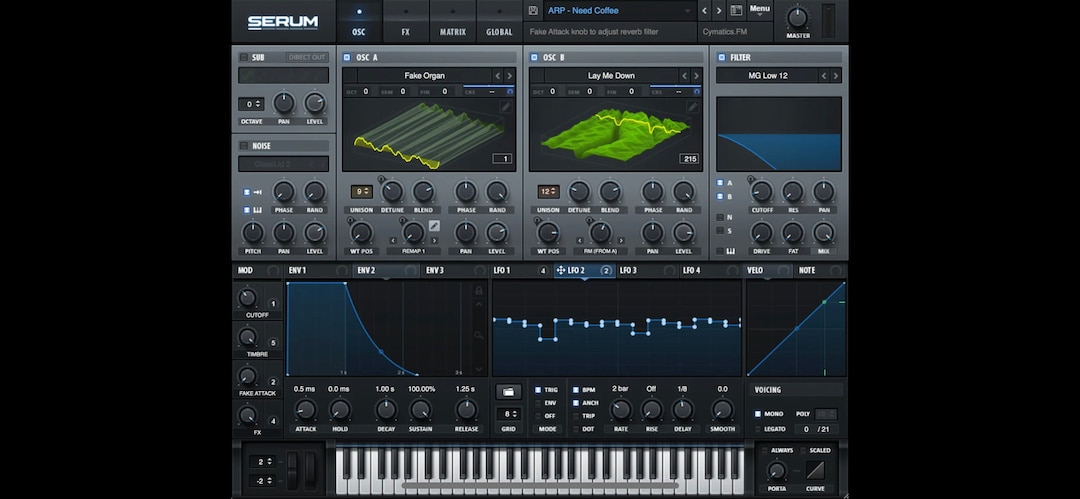Open the Fake Organ wavetable menu
Screen dimensions: 1080x499
pyautogui.click(x=424, y=76)
